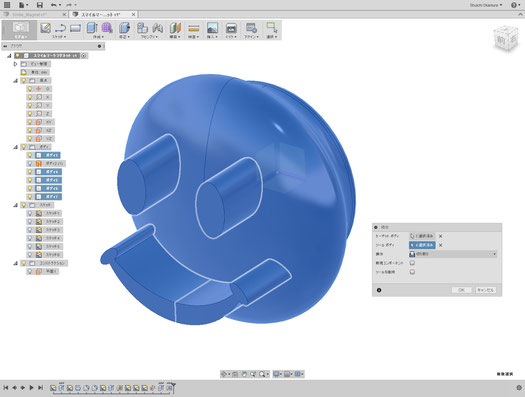Select the New Component assemble icon
The width and height of the screenshot is (525, 397).
142,28
